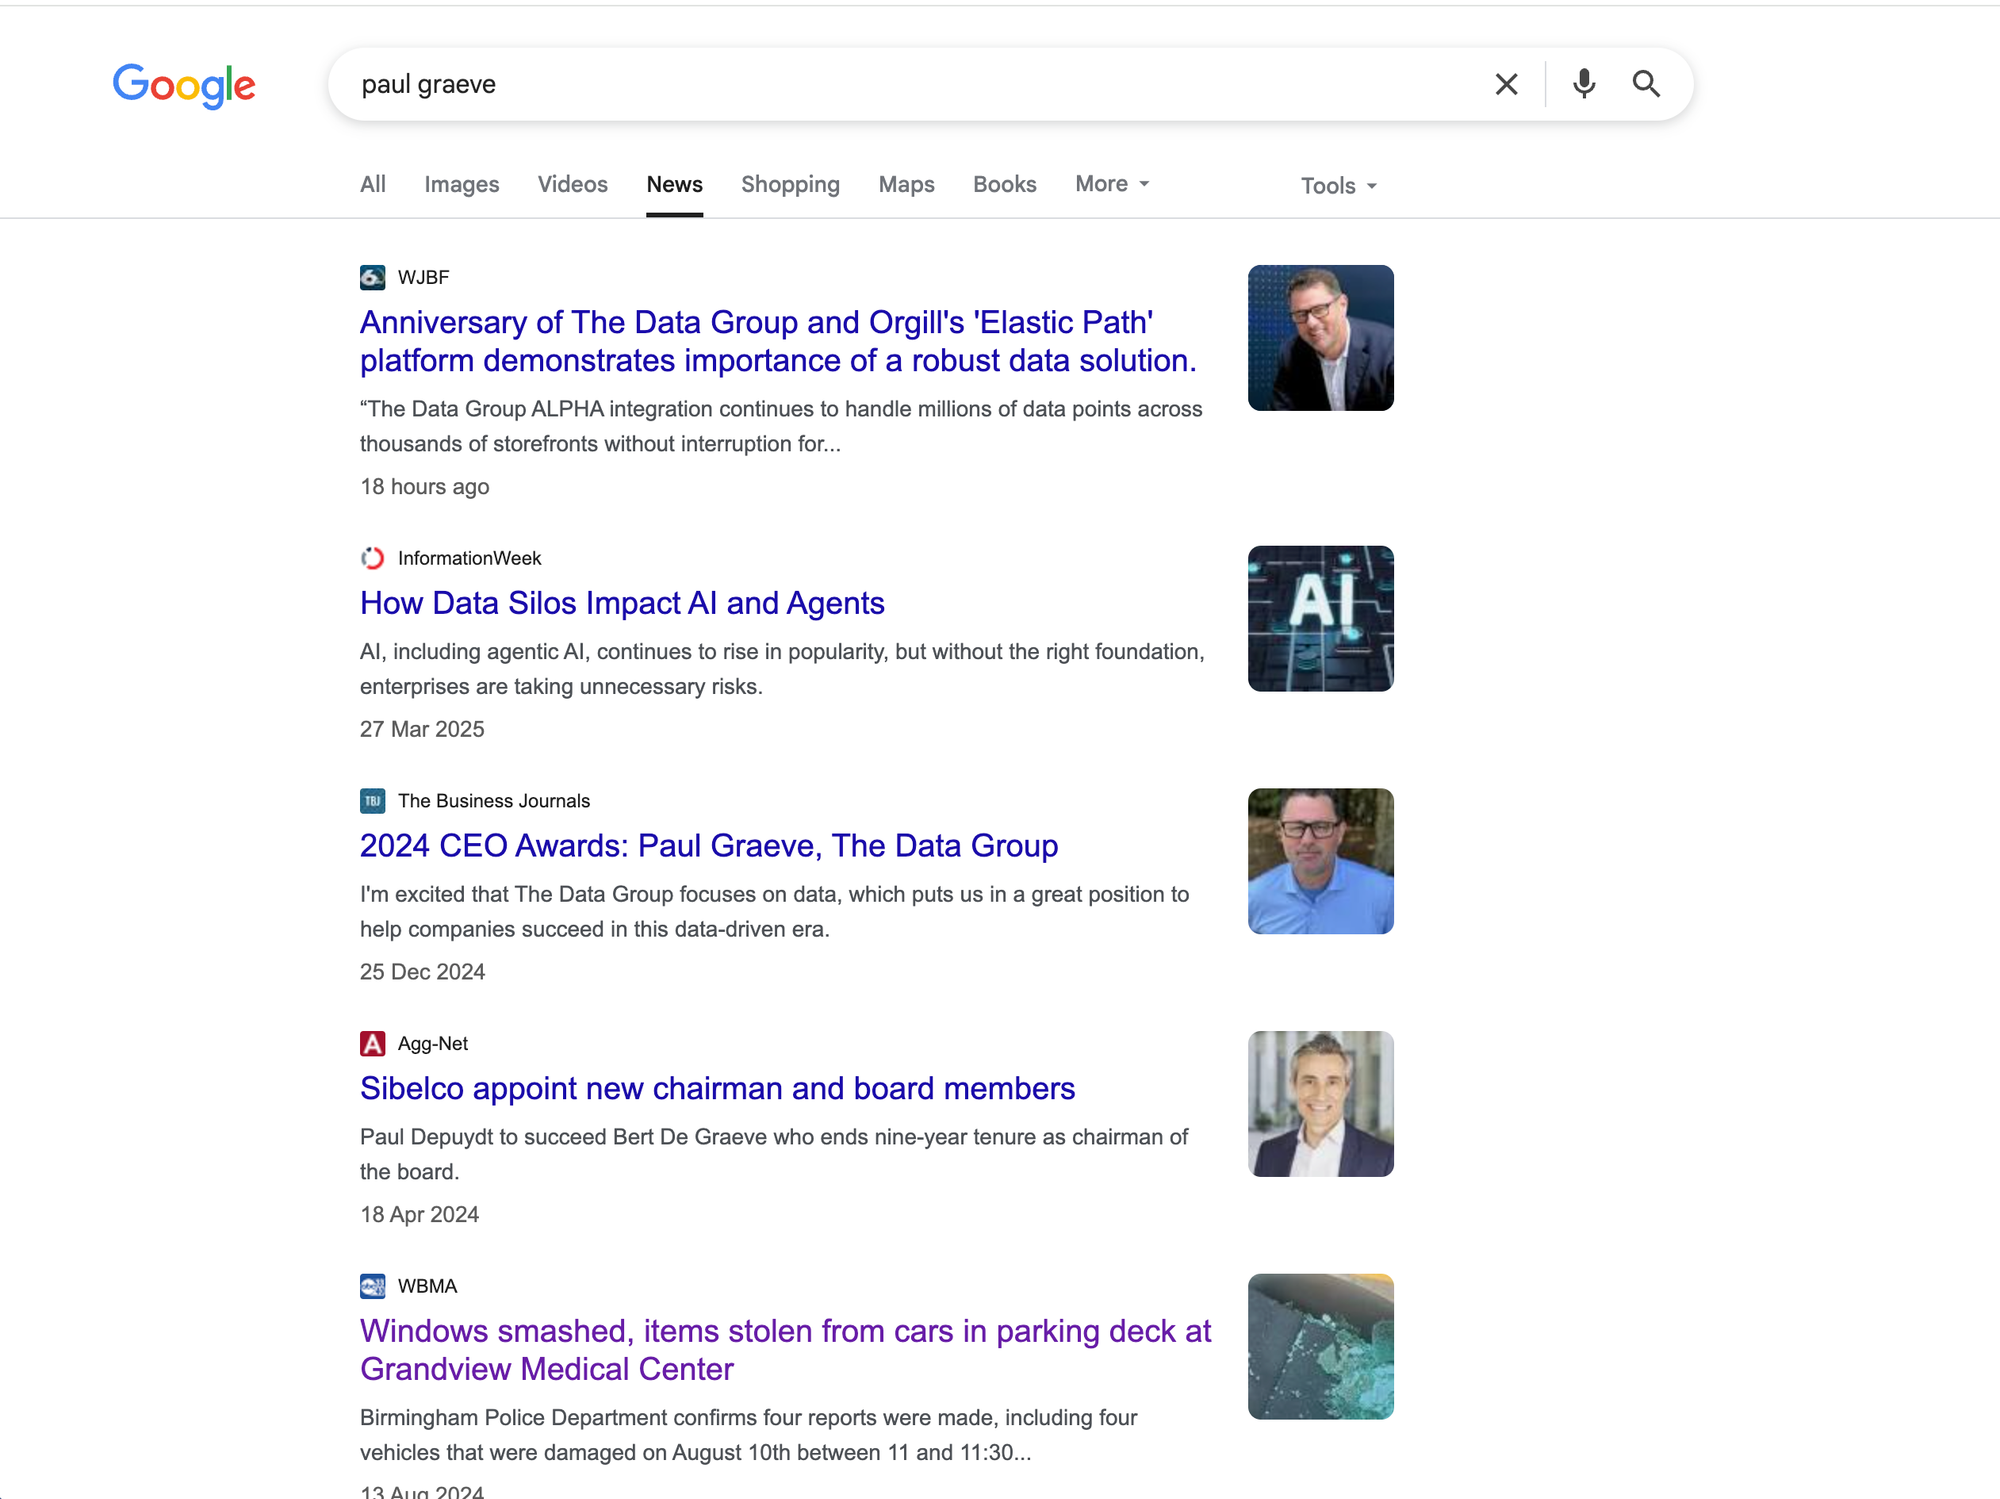Click the InformationWeek source favicon
This screenshot has width=2000, height=1499.
(x=372, y=558)
